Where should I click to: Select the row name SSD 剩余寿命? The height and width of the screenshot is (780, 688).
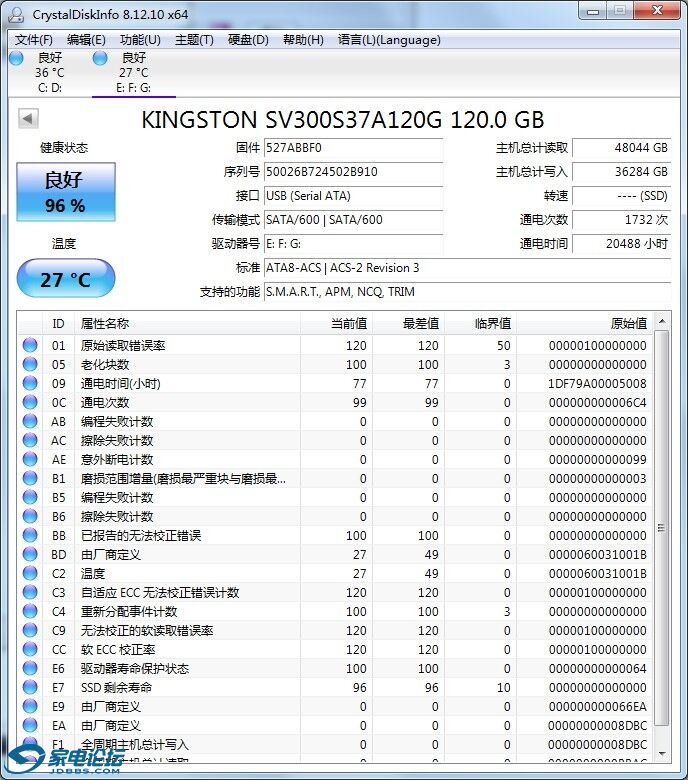pyautogui.click(x=116, y=687)
